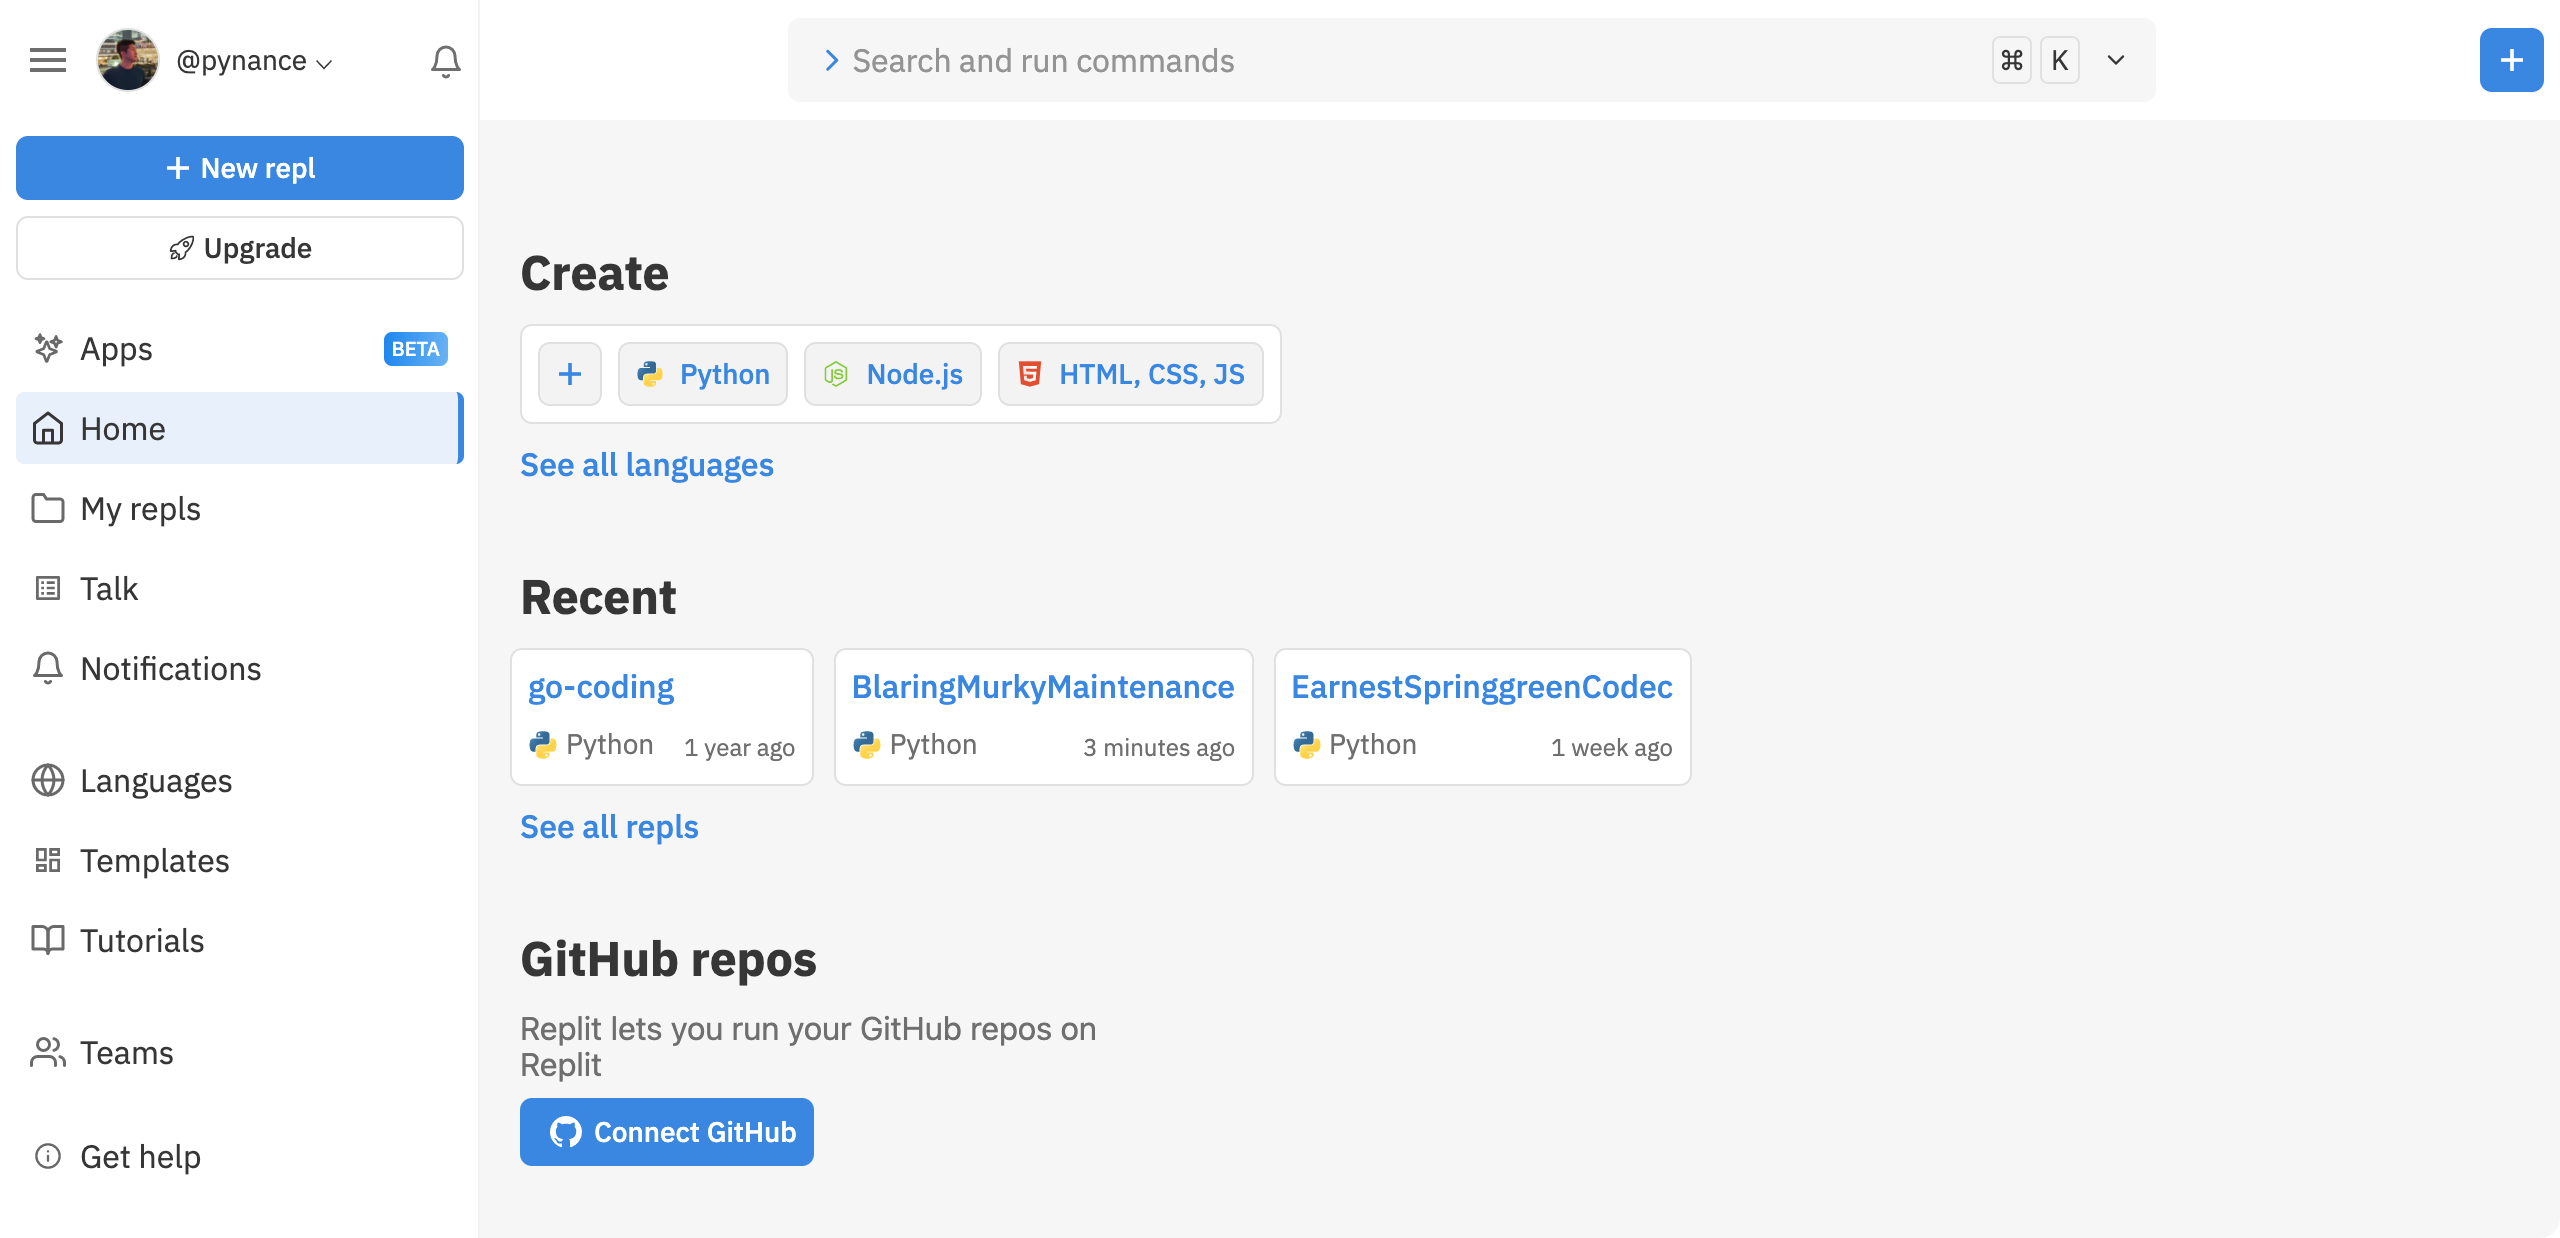2560x1238 pixels.
Task: Click the blue plus button top right
Action: (2510, 61)
